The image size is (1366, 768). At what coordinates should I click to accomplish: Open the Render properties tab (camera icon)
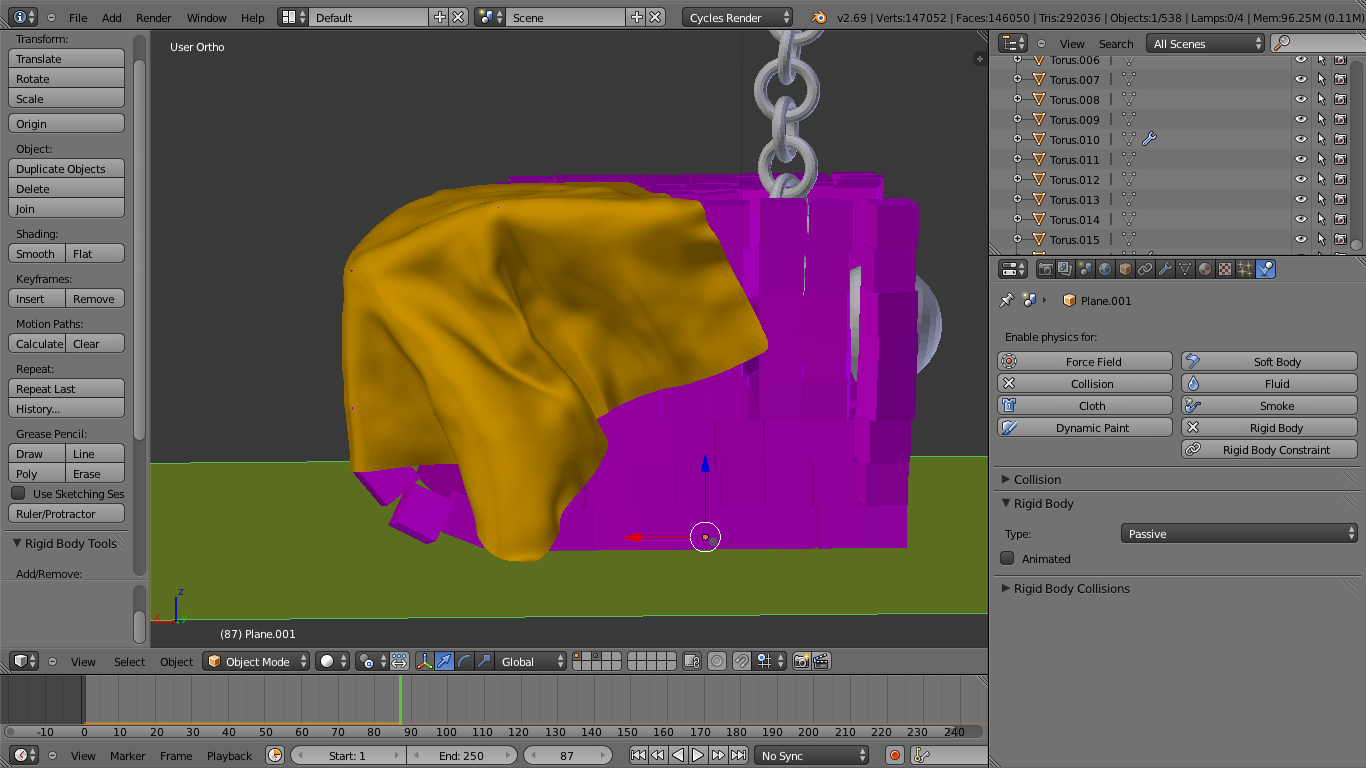click(x=1046, y=268)
